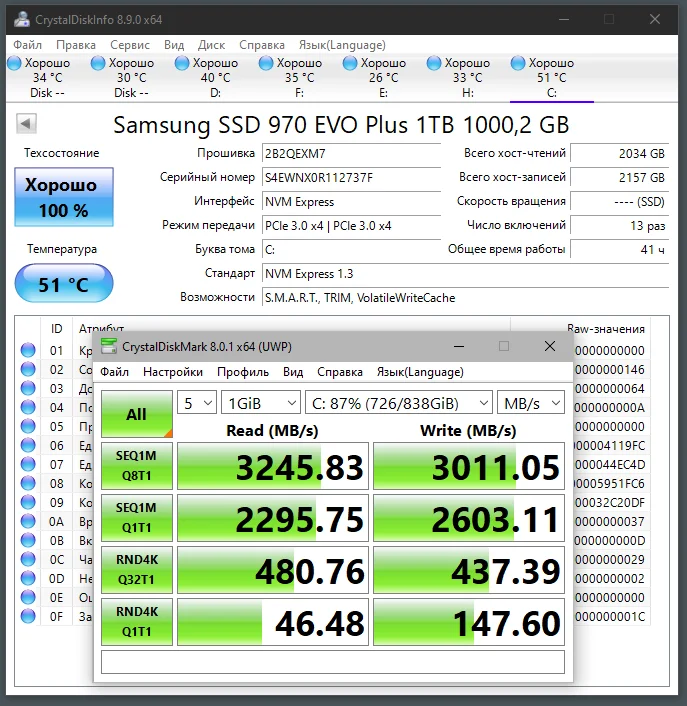
Task: Open Справка menu in CrystalDiskMark
Action: click(339, 372)
